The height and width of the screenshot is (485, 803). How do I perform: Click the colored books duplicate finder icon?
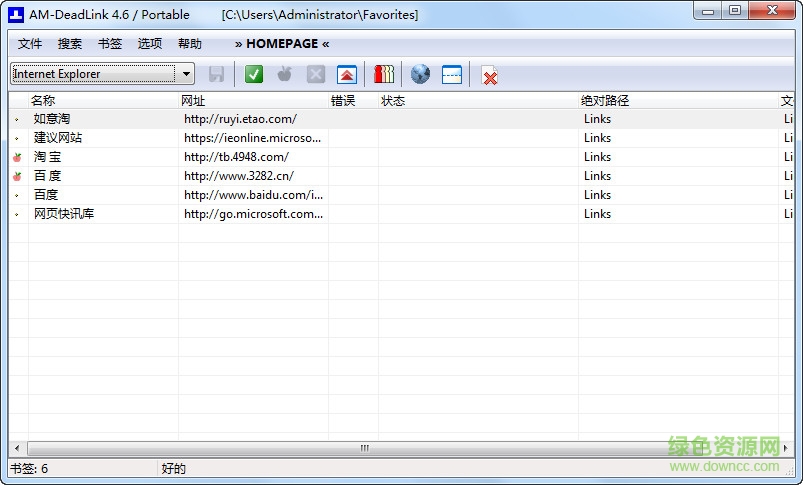pos(384,74)
